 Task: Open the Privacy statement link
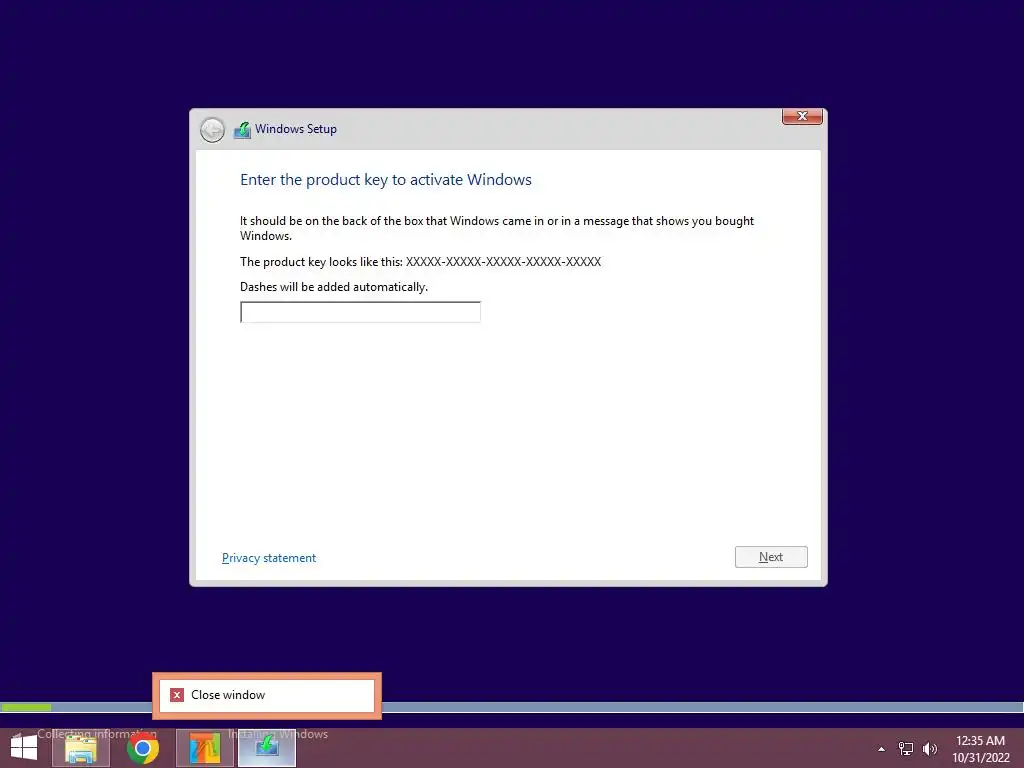[x=269, y=558]
